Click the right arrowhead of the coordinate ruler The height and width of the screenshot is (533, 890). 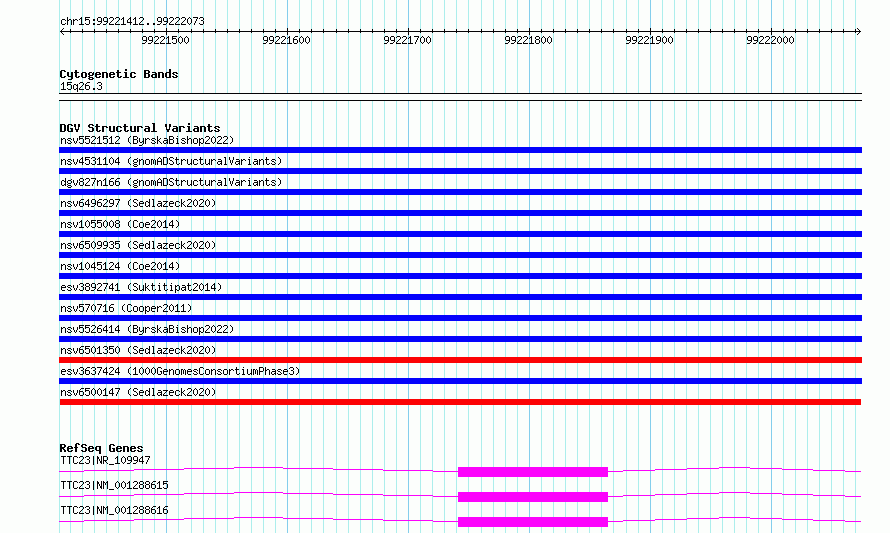pyautogui.click(x=858, y=32)
